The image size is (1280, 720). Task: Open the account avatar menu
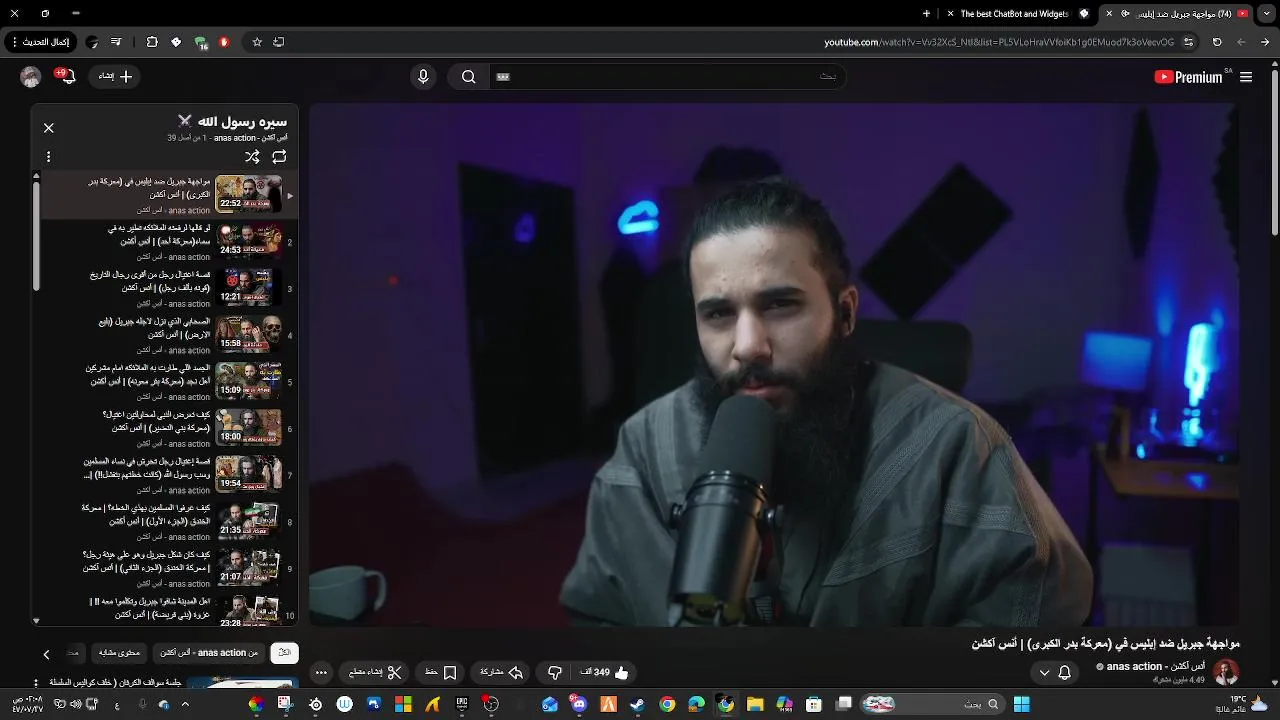(30, 77)
